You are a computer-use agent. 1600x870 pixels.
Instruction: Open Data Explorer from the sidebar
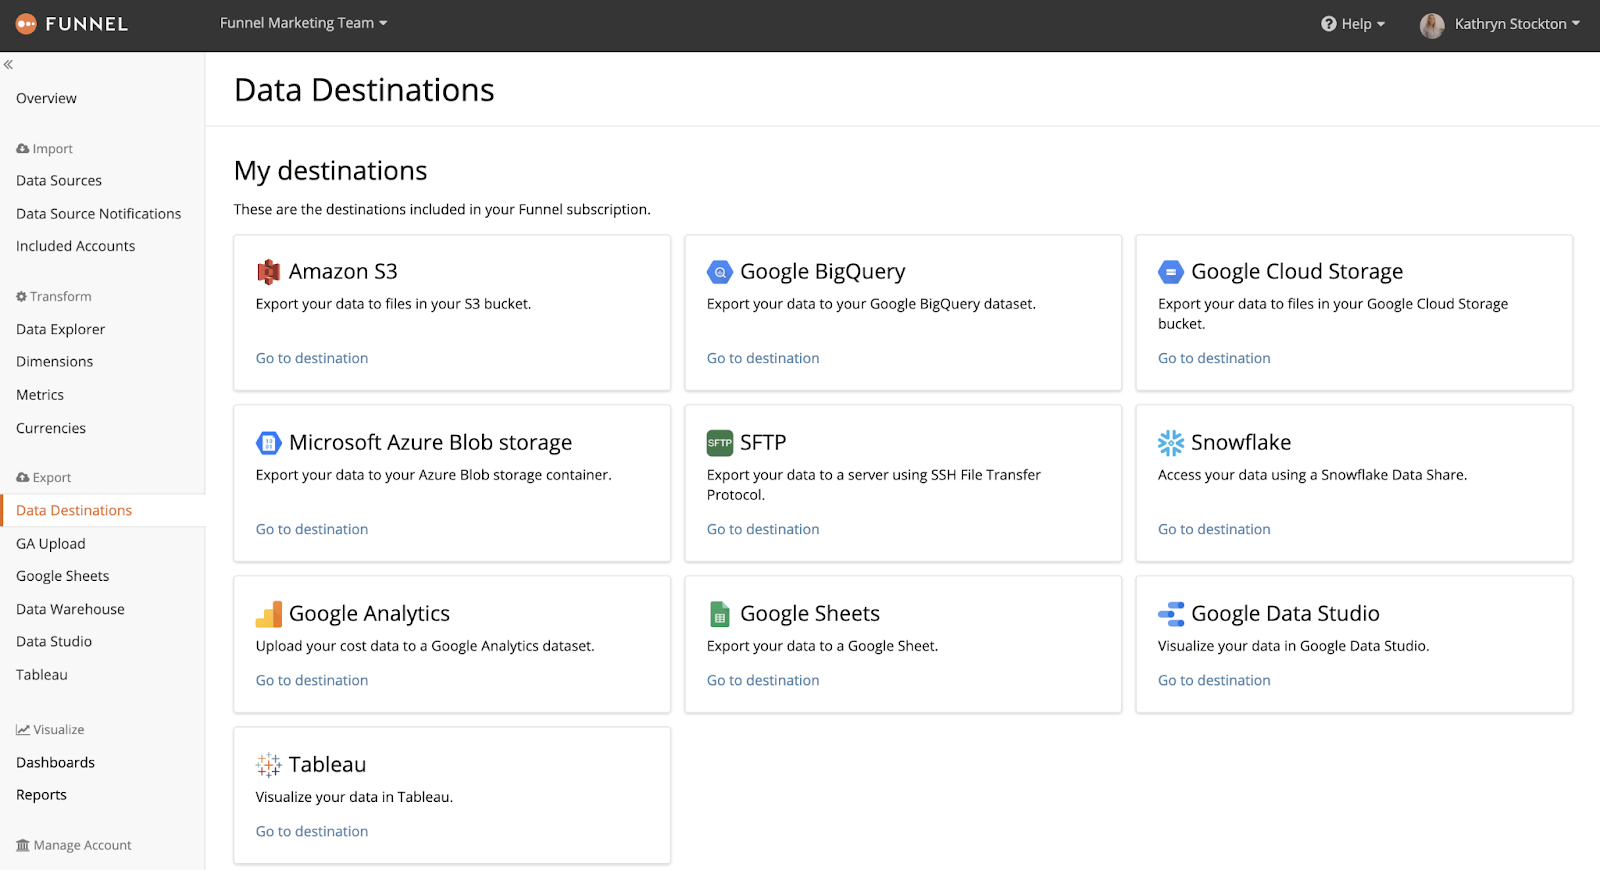pyautogui.click(x=60, y=329)
